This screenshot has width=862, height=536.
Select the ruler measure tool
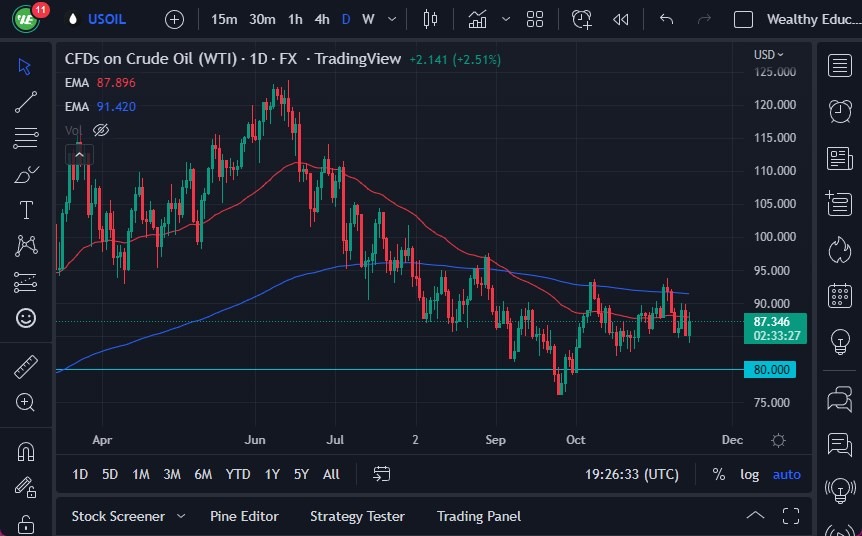tap(26, 367)
